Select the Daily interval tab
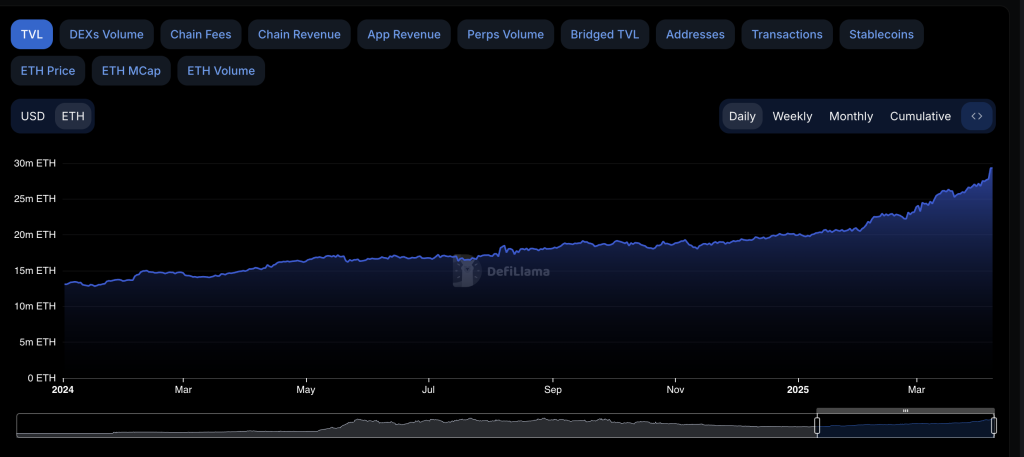 742,116
